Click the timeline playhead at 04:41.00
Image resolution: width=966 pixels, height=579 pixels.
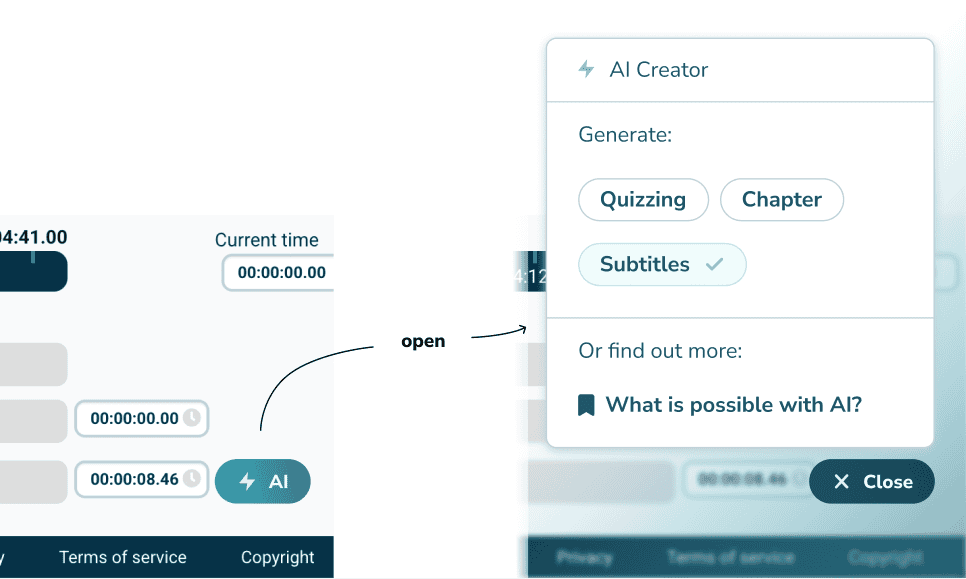click(x=33, y=258)
